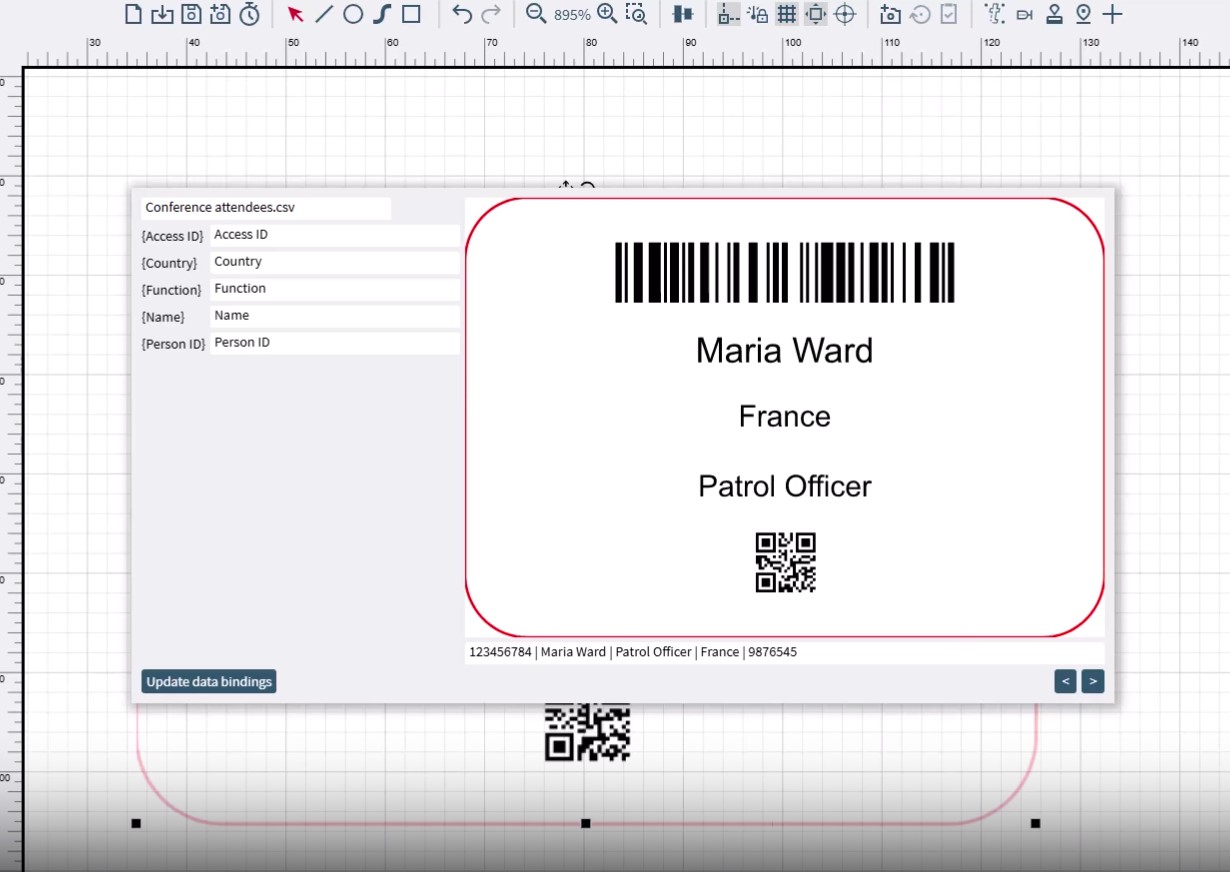Open the {Function} binding field

coord(334,289)
